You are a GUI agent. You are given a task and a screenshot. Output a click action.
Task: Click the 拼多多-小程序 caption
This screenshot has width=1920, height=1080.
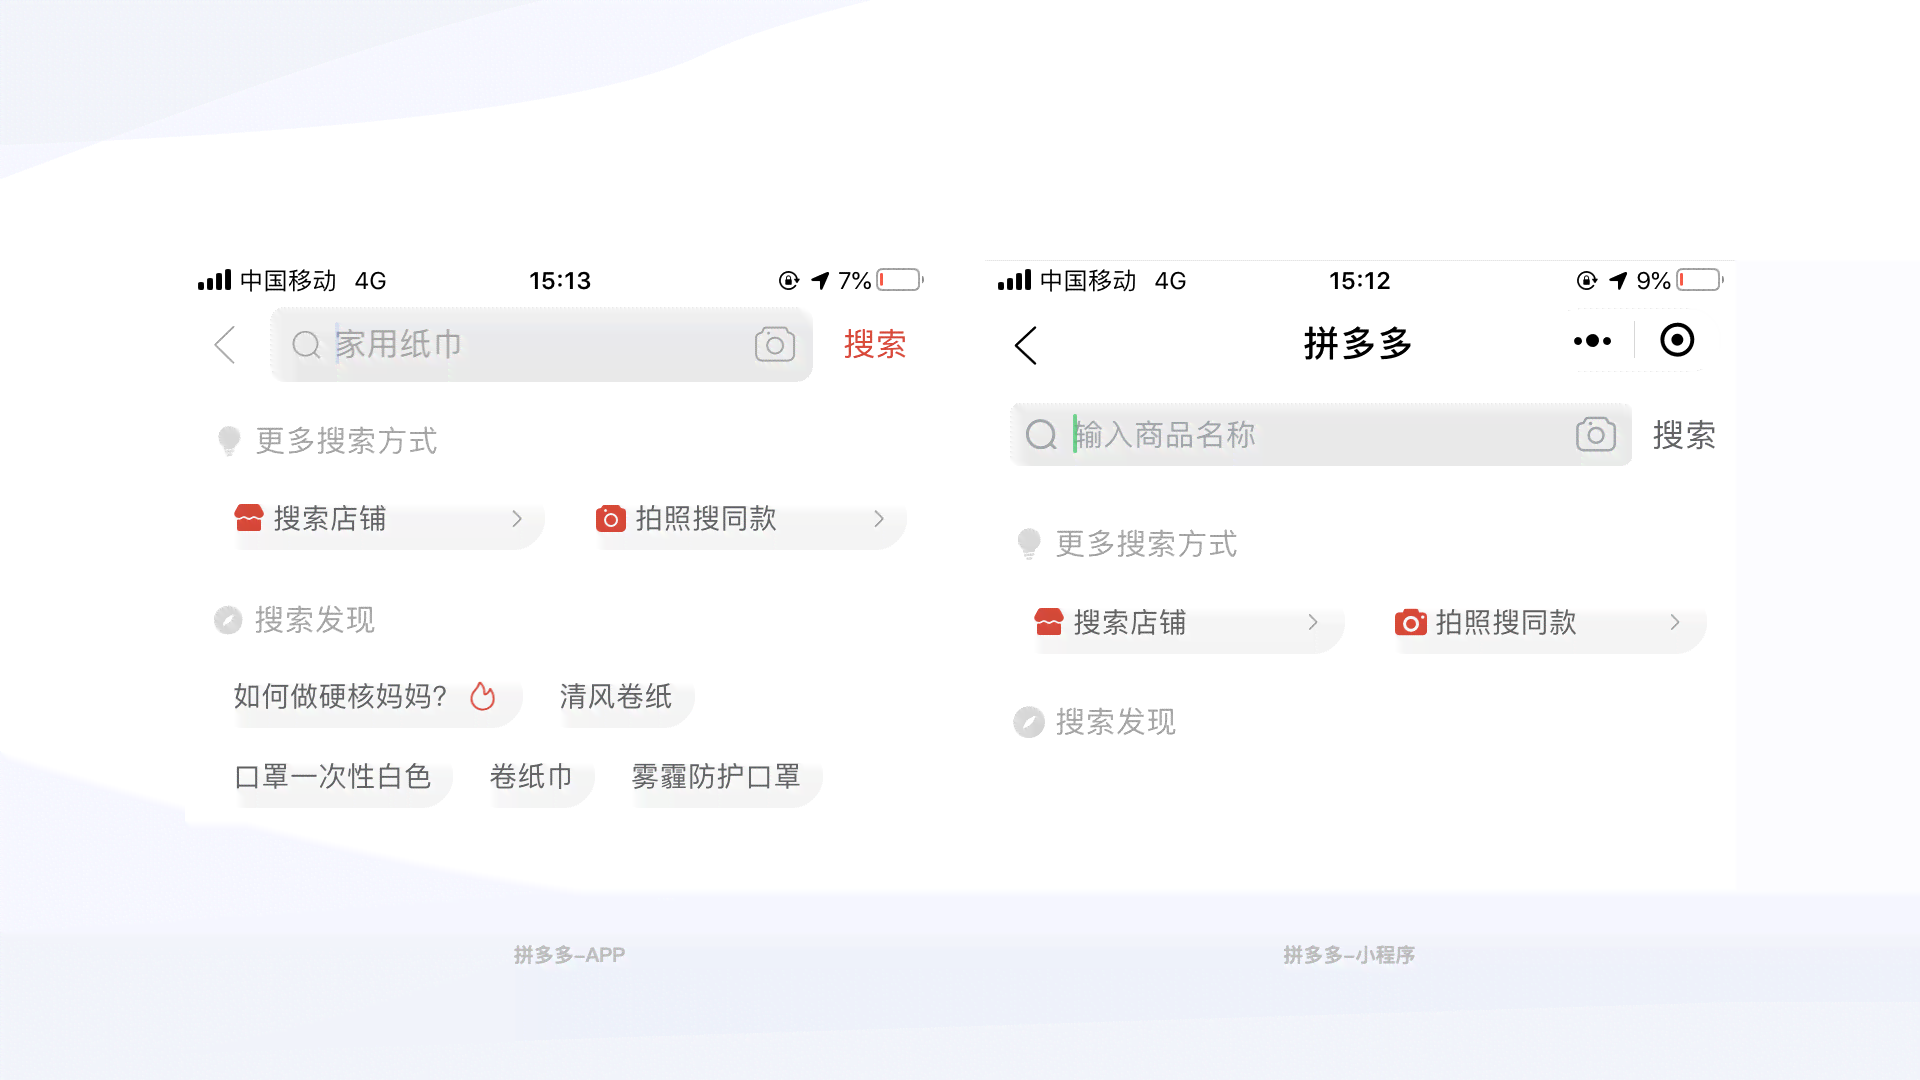pyautogui.click(x=1349, y=955)
